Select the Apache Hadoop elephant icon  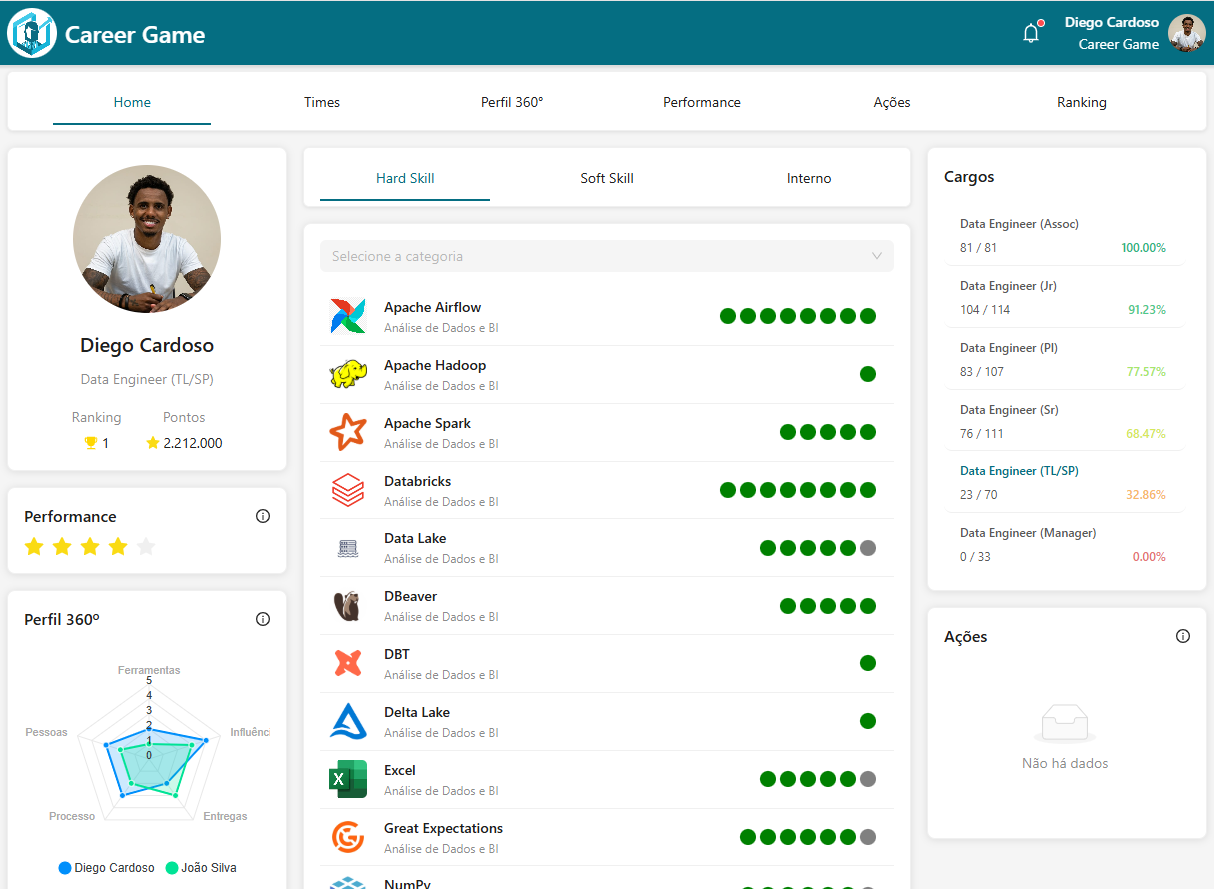pos(345,373)
